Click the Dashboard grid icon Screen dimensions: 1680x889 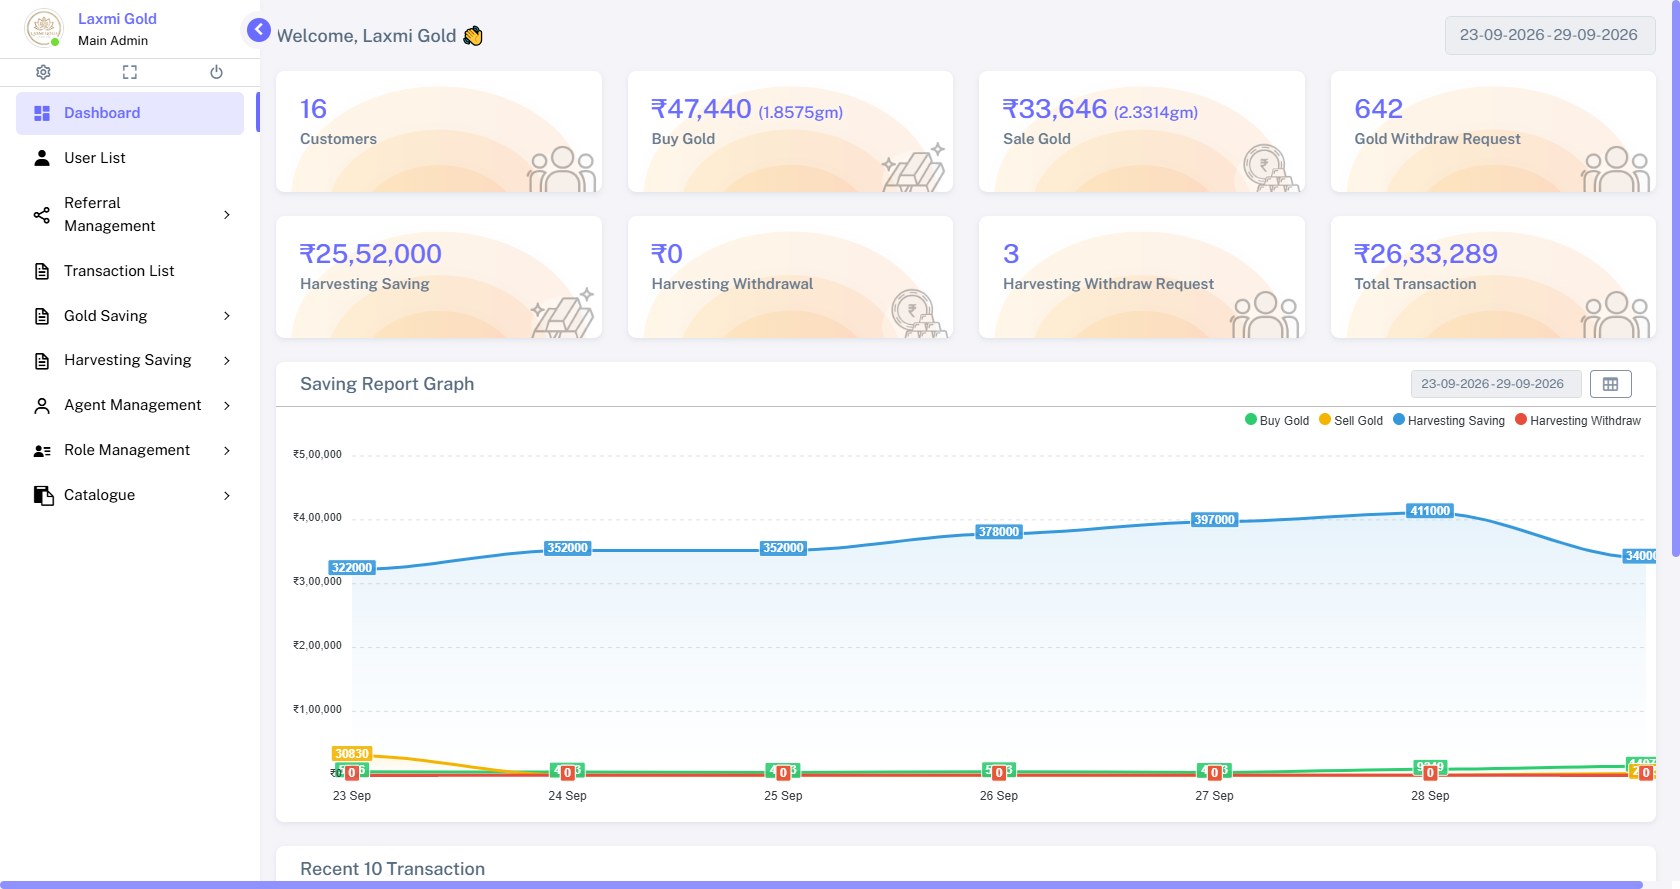point(42,113)
